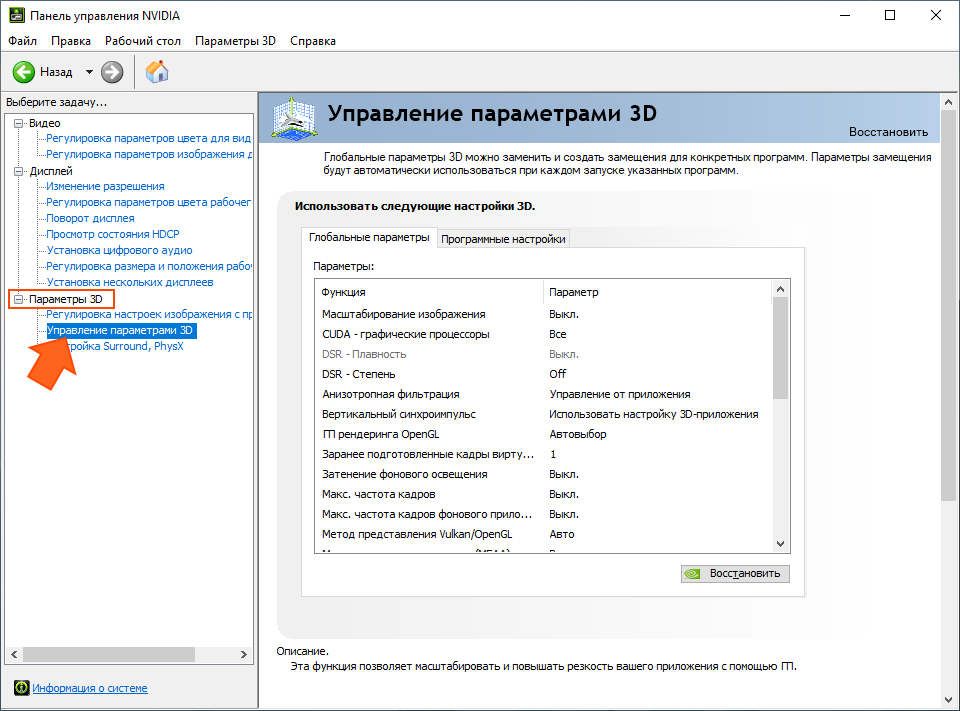This screenshot has height=711, width=960.
Task: Open the Home page icon
Action: point(157,72)
